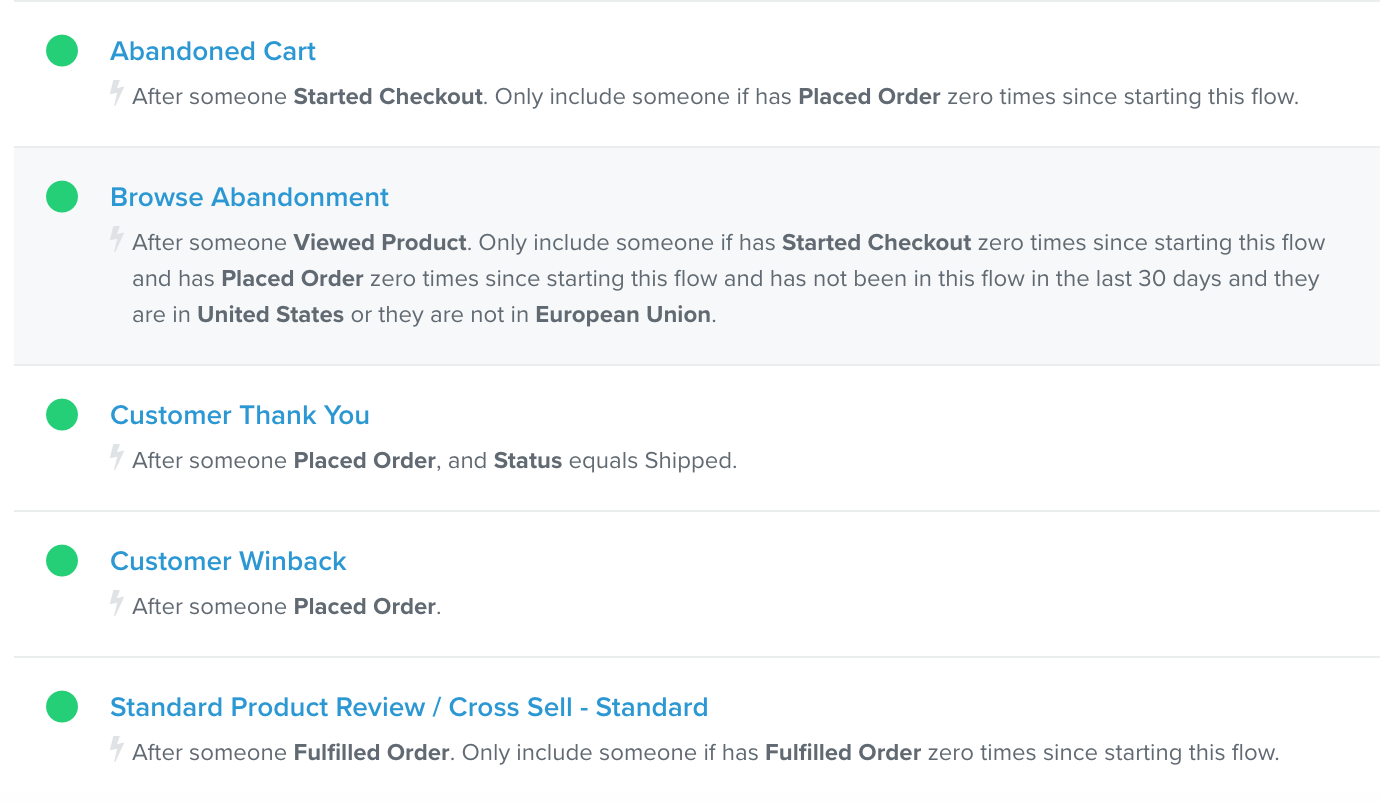Click the lightning icon under Customer Winback
Viewport: 1380px width, 802px height.
pyautogui.click(x=117, y=604)
